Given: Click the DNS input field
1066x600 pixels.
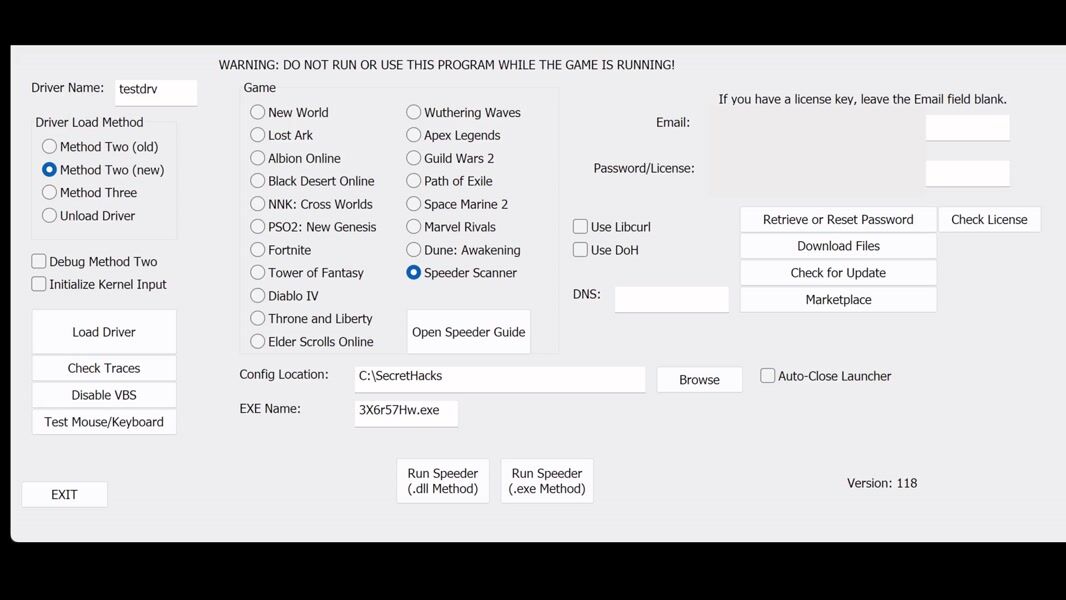Looking at the screenshot, I should [x=671, y=299].
